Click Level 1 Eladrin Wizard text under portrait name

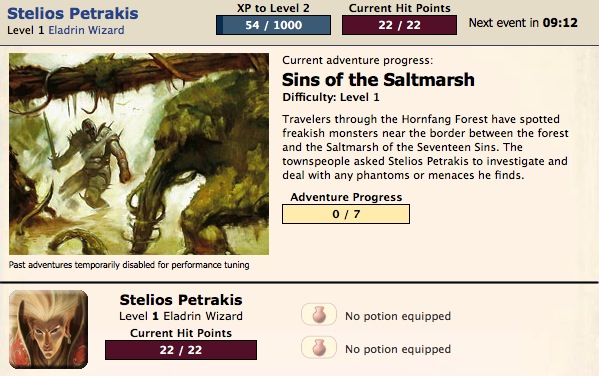[x=181, y=316]
